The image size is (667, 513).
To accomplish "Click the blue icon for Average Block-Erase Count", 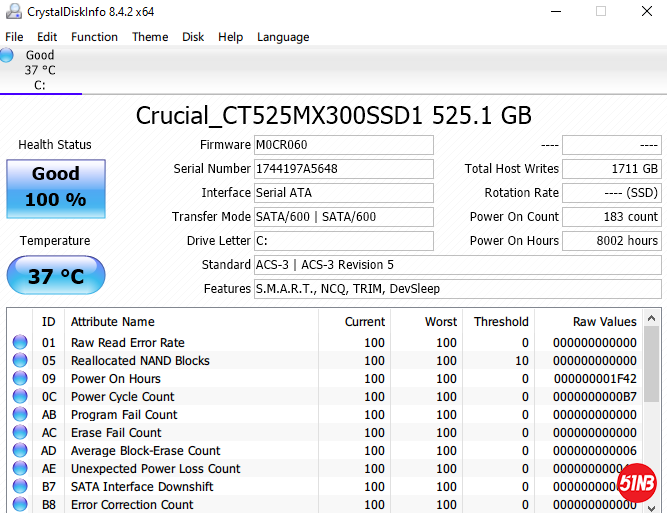I will 20,451.
